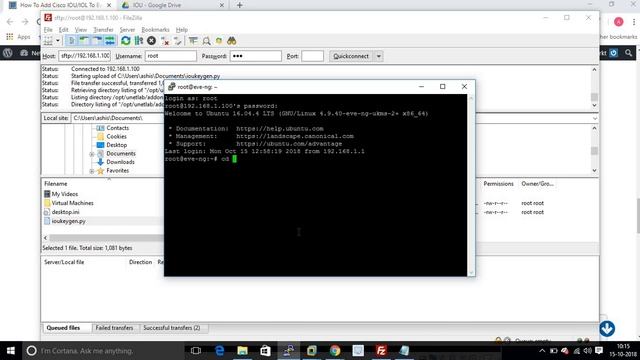This screenshot has height=360, width=640.
Task: Sort remote list by Permissions header
Action: click(498, 184)
